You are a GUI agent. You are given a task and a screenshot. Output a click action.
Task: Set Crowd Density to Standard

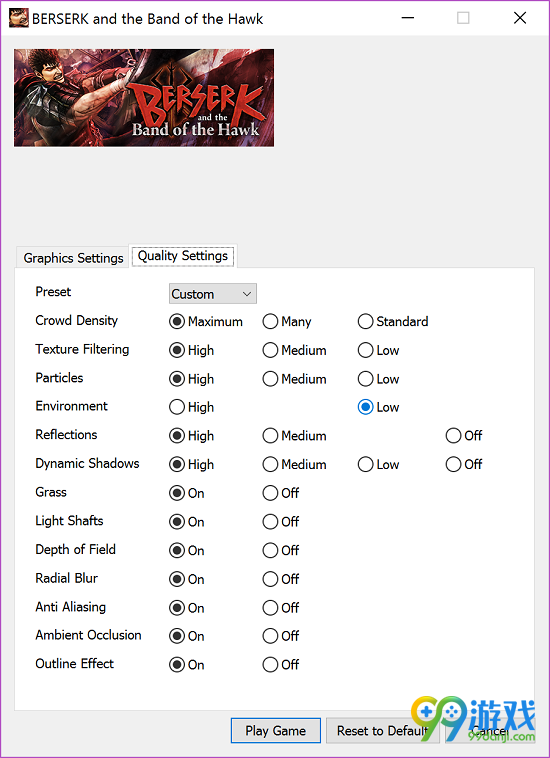(x=392, y=321)
